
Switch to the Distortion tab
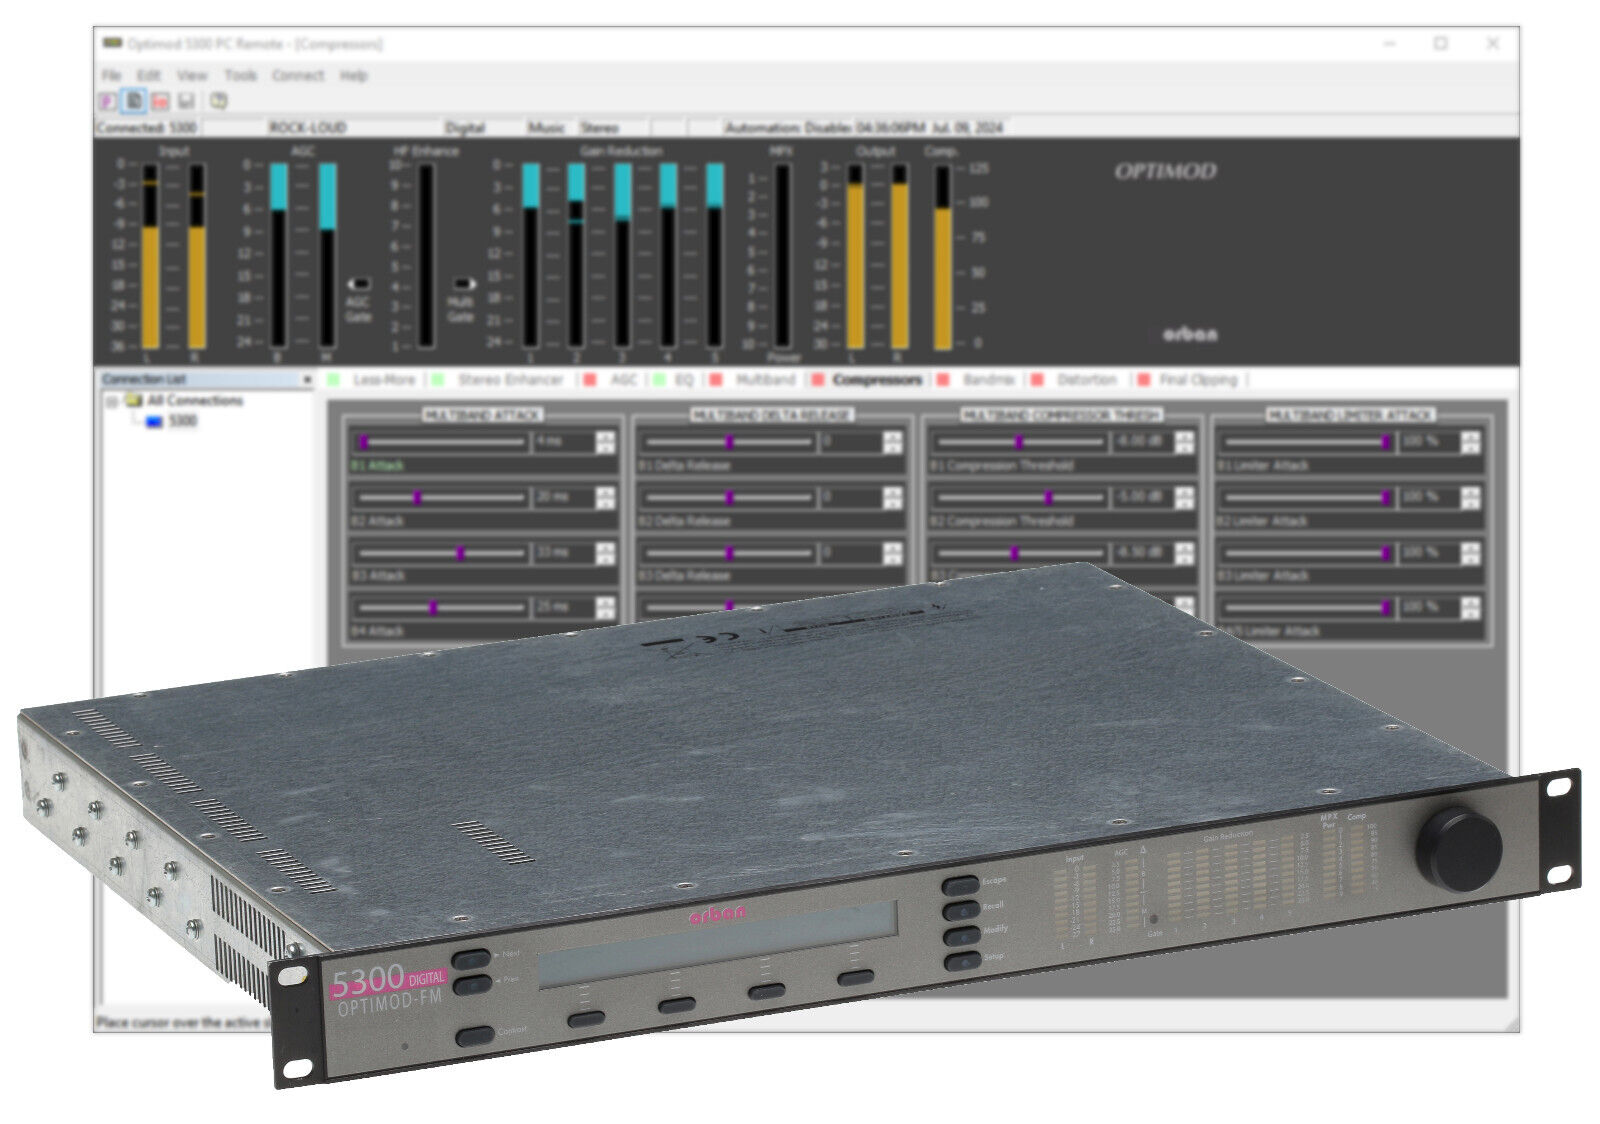click(x=1075, y=380)
